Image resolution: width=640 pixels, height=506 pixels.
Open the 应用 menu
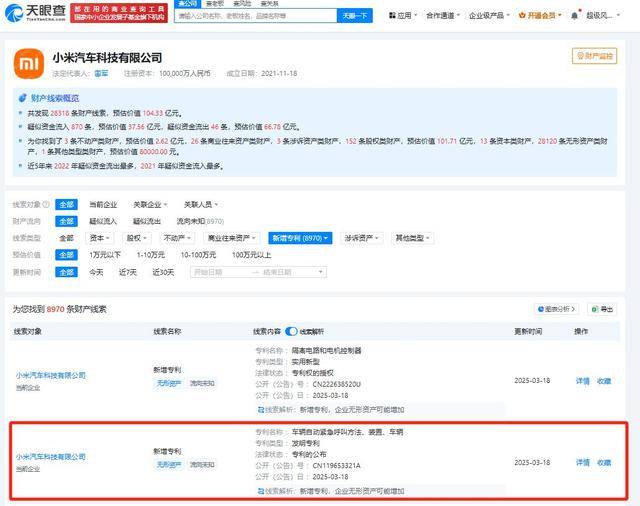coord(403,16)
